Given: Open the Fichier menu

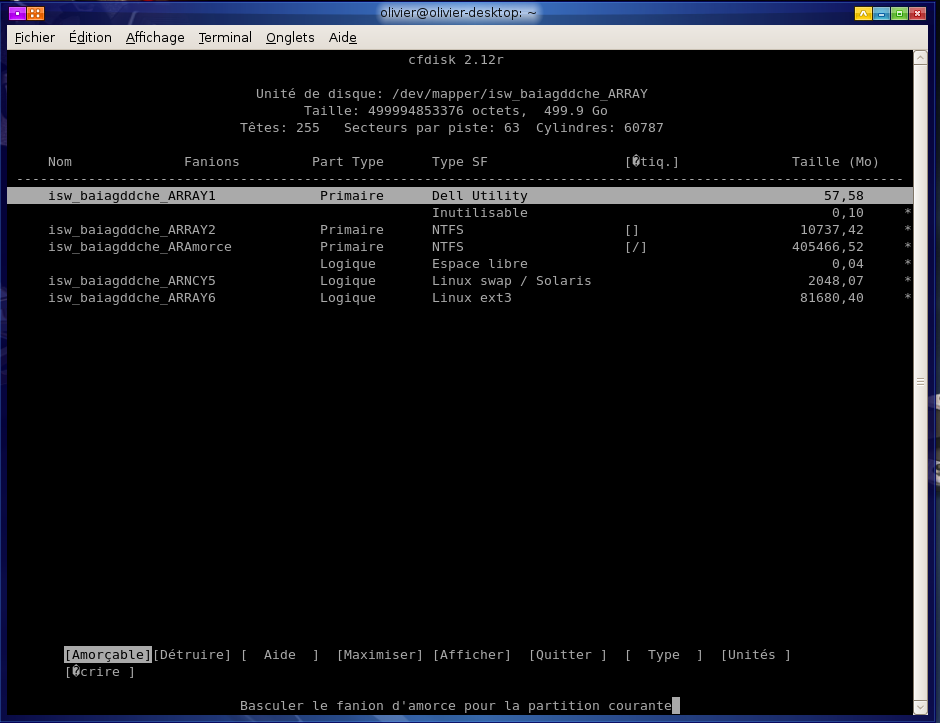Looking at the screenshot, I should click(x=35, y=37).
